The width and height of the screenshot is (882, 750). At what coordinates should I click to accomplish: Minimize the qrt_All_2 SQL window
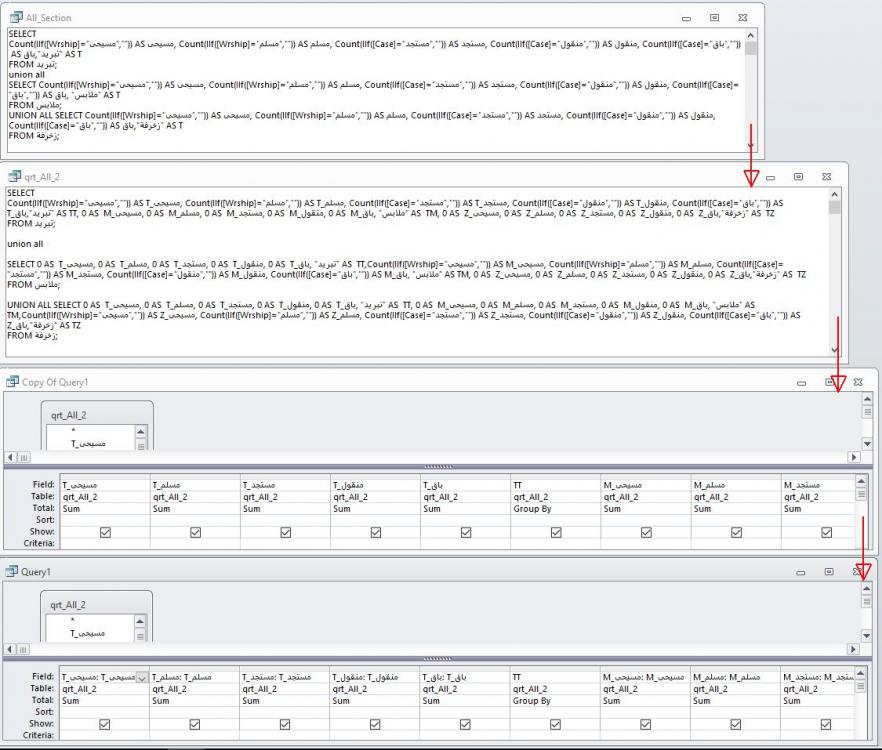[770, 176]
